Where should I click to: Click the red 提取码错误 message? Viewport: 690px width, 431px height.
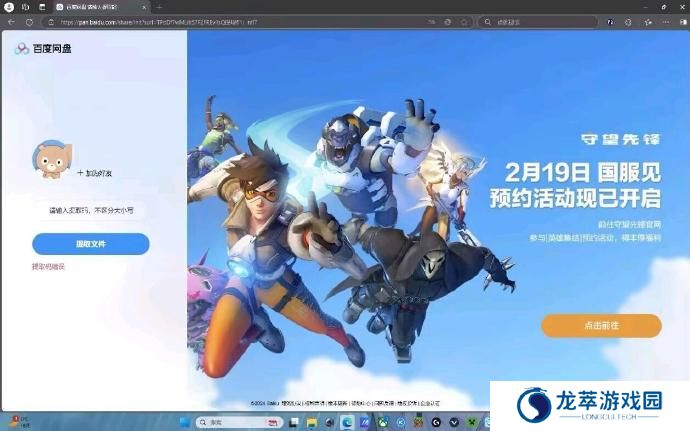pos(48,266)
